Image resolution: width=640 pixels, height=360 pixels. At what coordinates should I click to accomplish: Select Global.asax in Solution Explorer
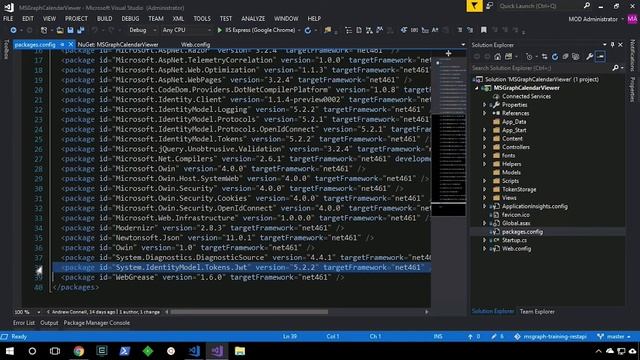(x=516, y=223)
